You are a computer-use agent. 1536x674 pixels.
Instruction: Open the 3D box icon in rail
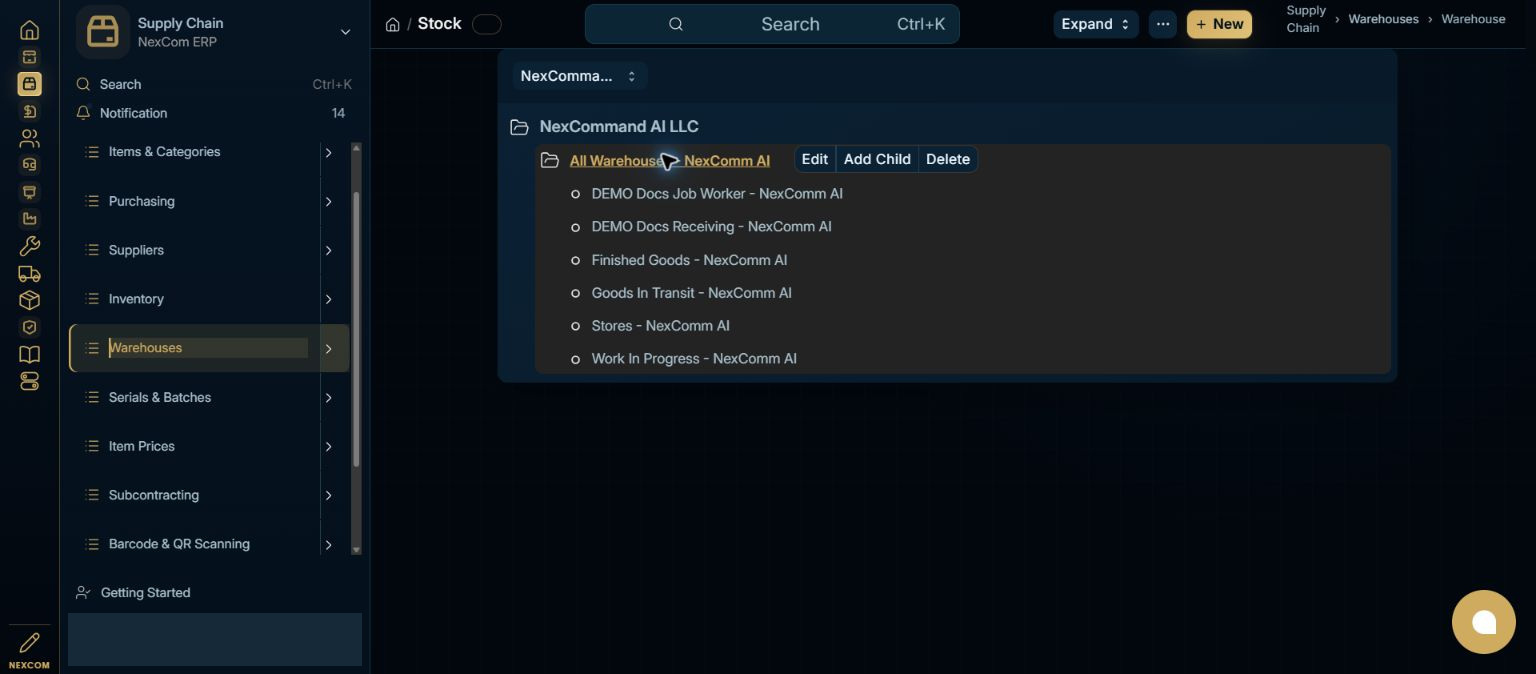click(29, 300)
